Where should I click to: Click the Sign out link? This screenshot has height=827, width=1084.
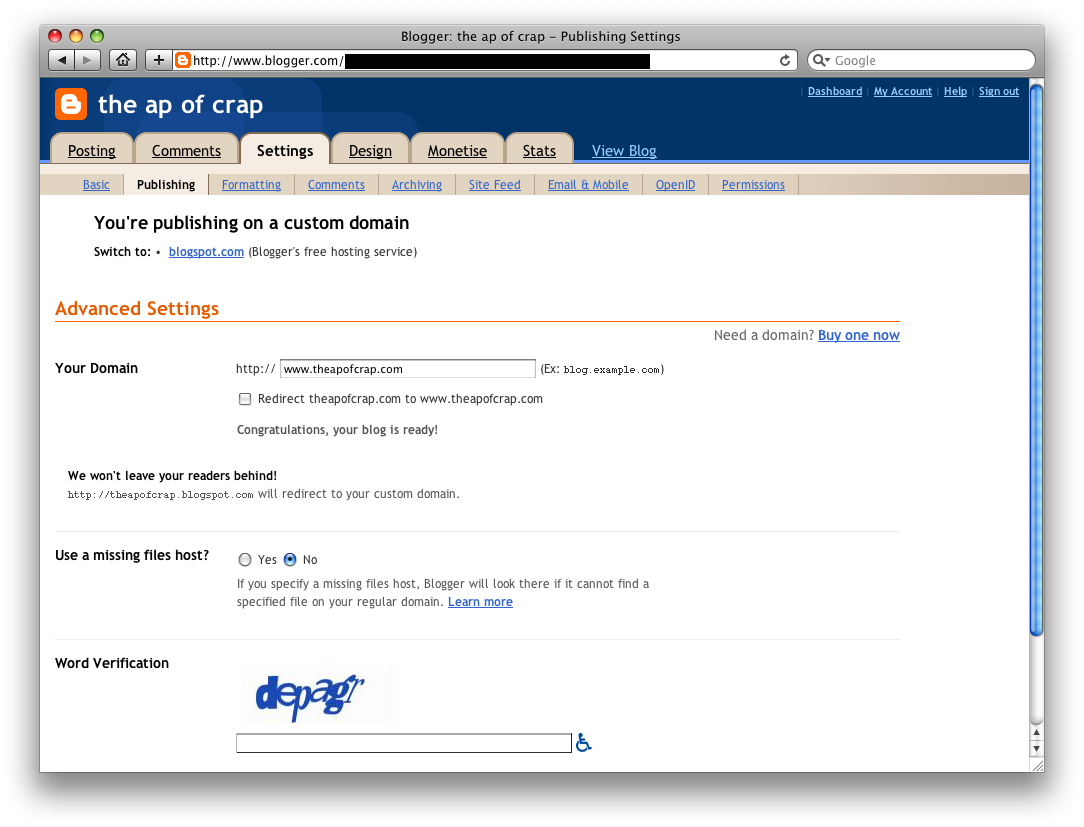(998, 91)
